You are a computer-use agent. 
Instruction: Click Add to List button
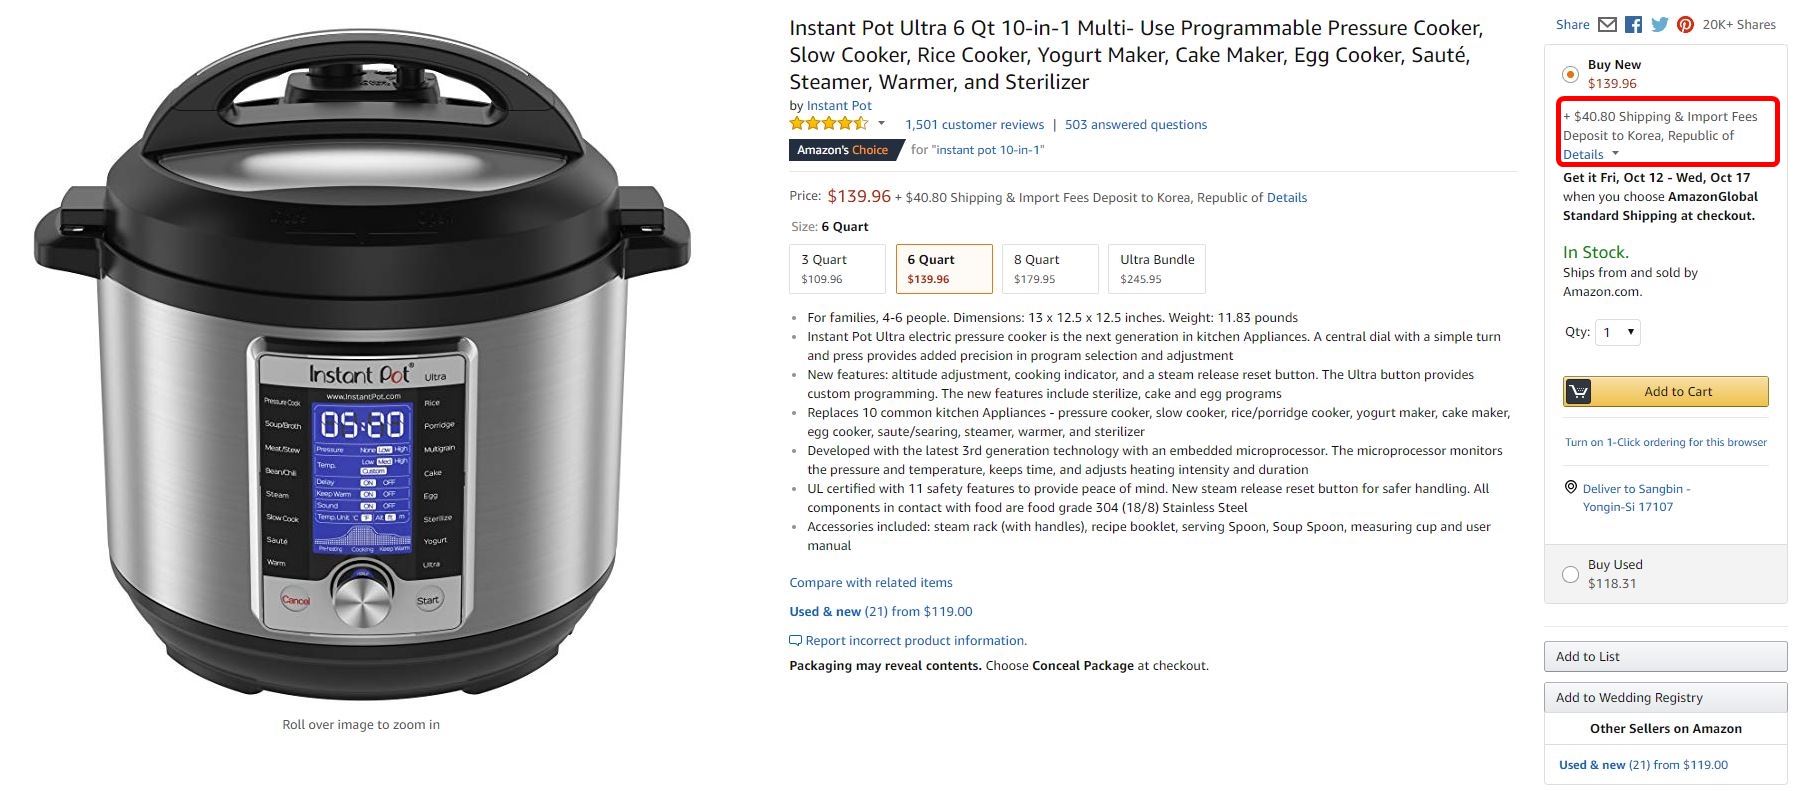[1665, 657]
